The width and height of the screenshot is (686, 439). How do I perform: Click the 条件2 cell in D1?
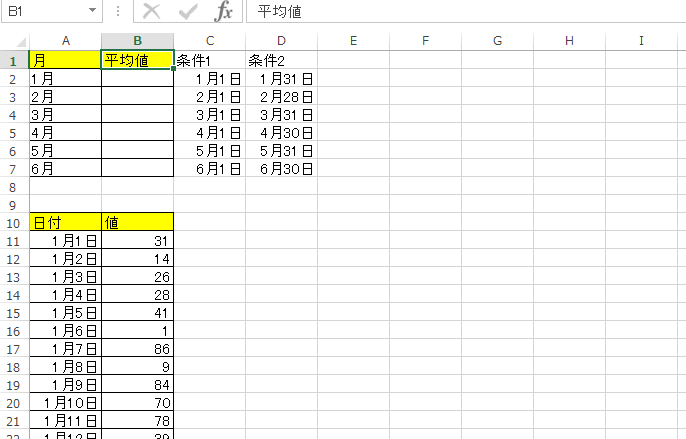point(281,60)
